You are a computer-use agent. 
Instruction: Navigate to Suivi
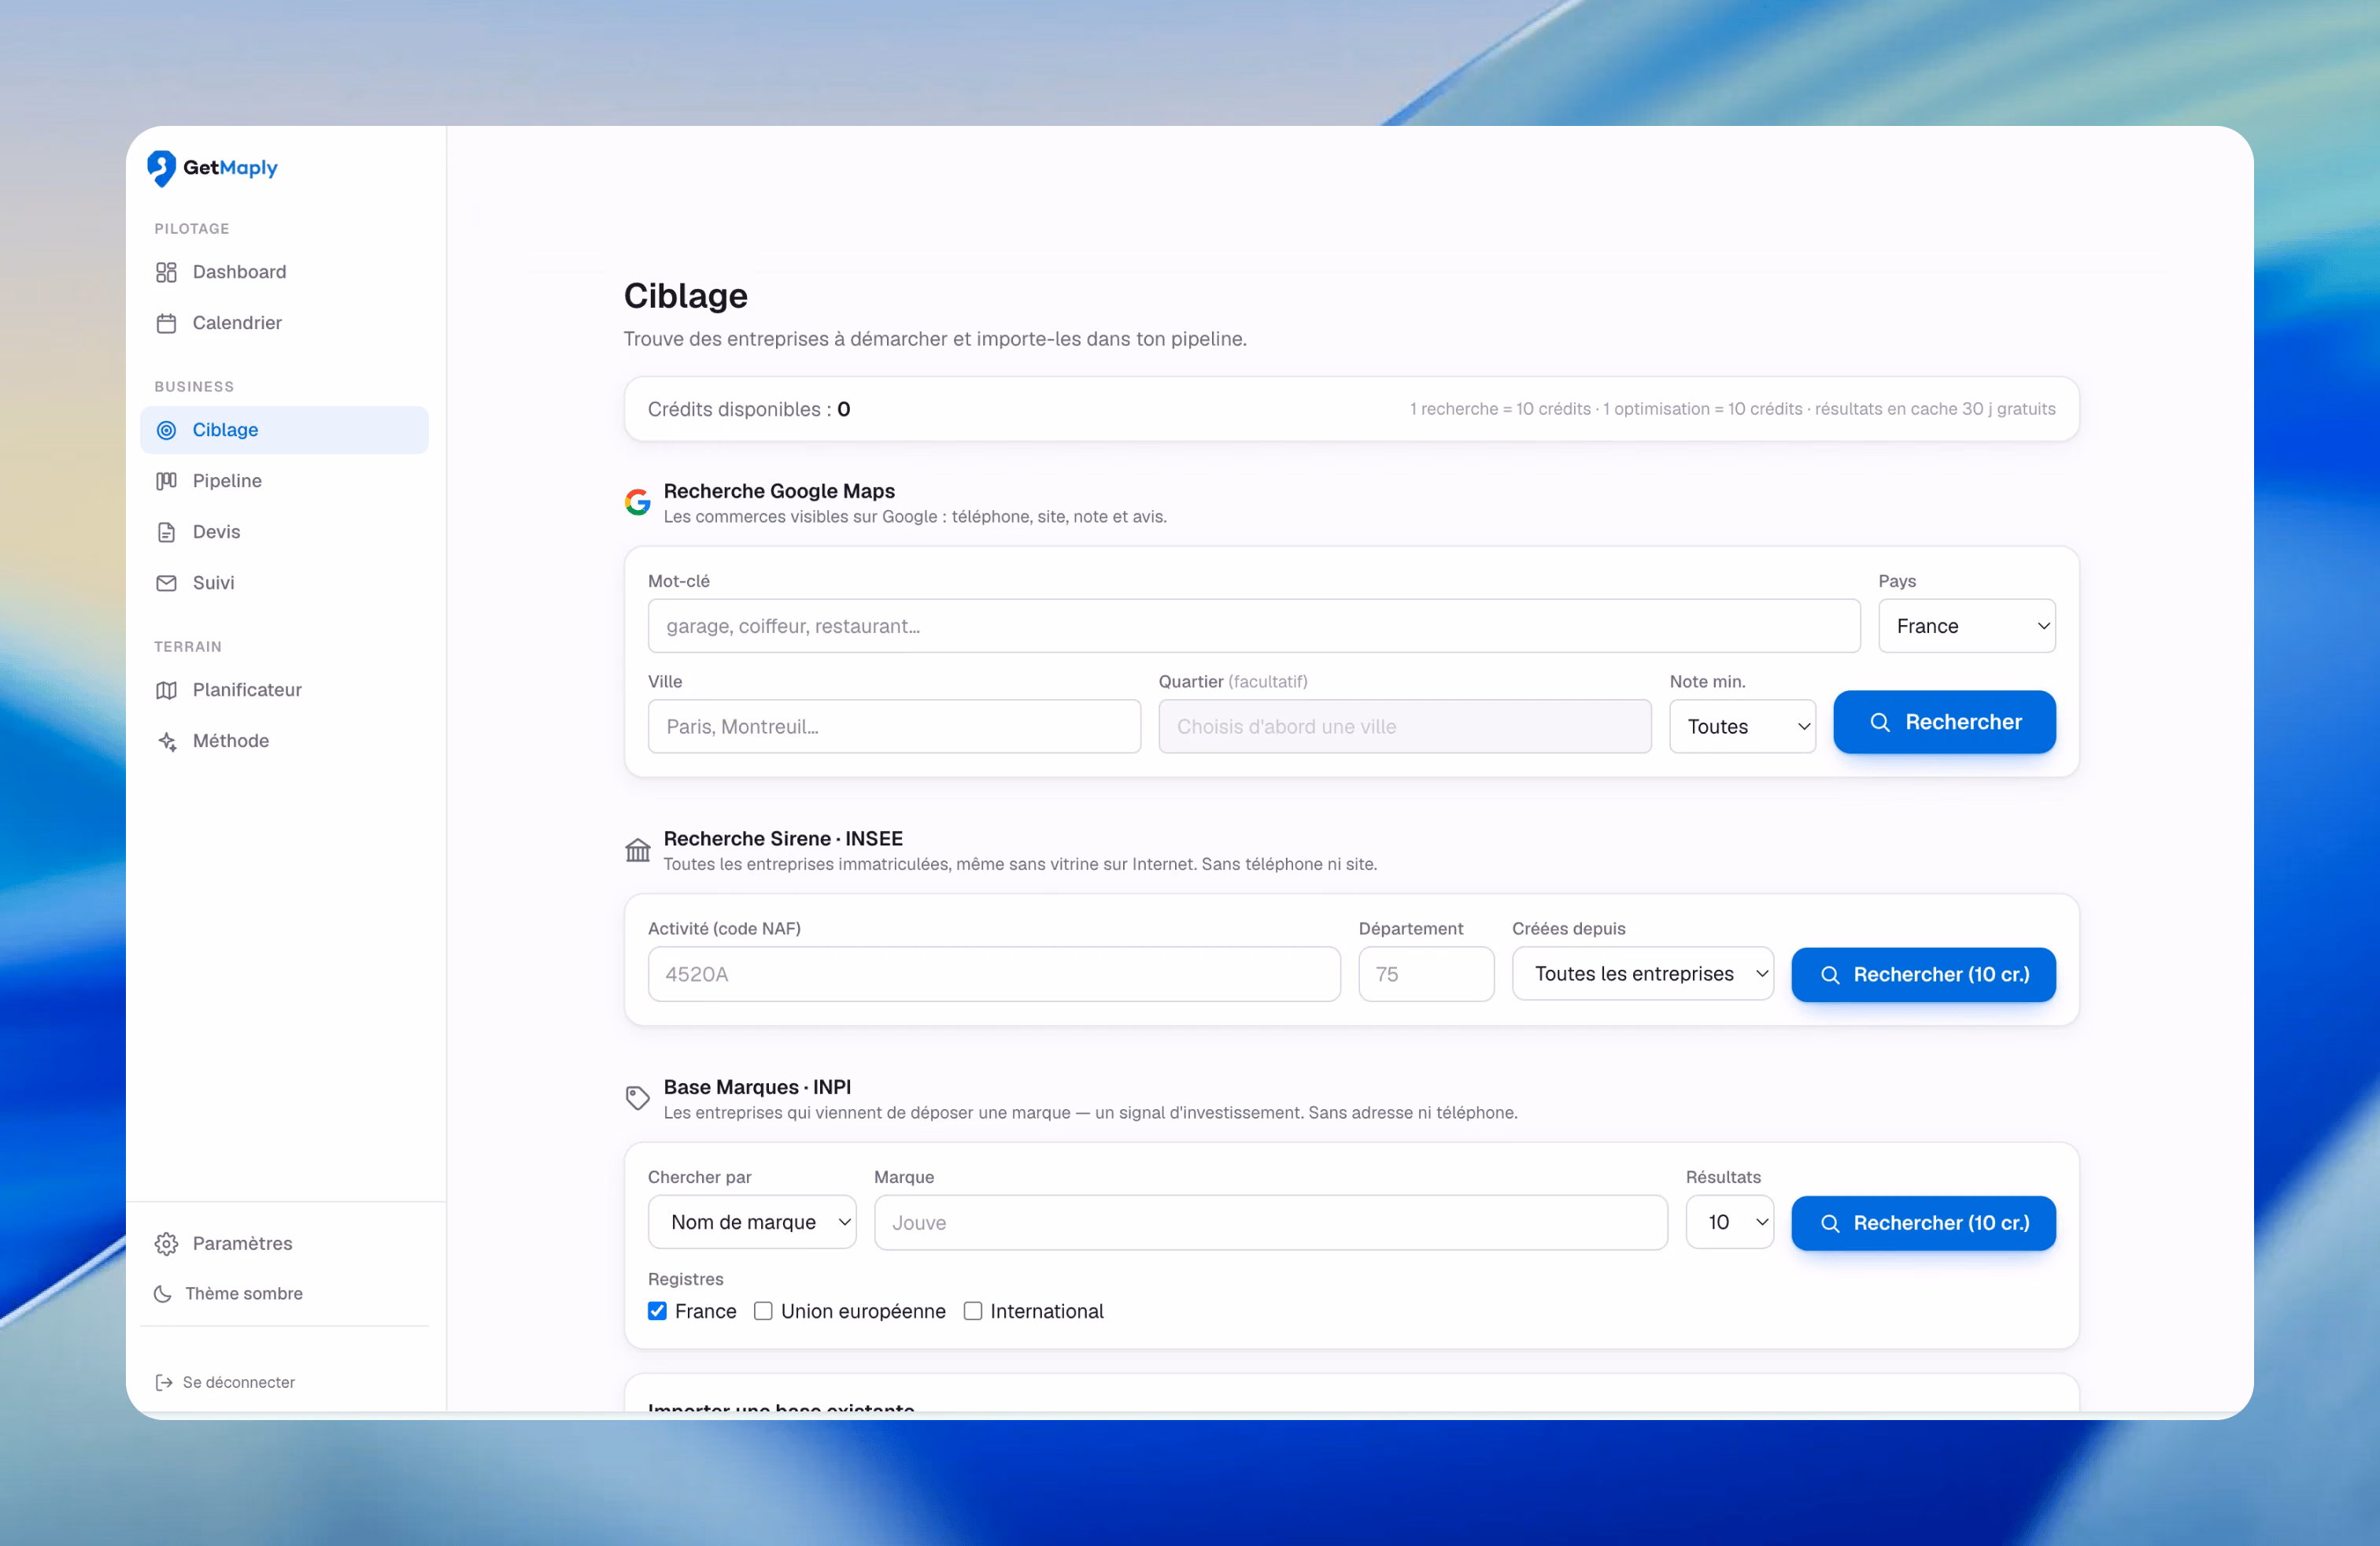click(x=284, y=583)
